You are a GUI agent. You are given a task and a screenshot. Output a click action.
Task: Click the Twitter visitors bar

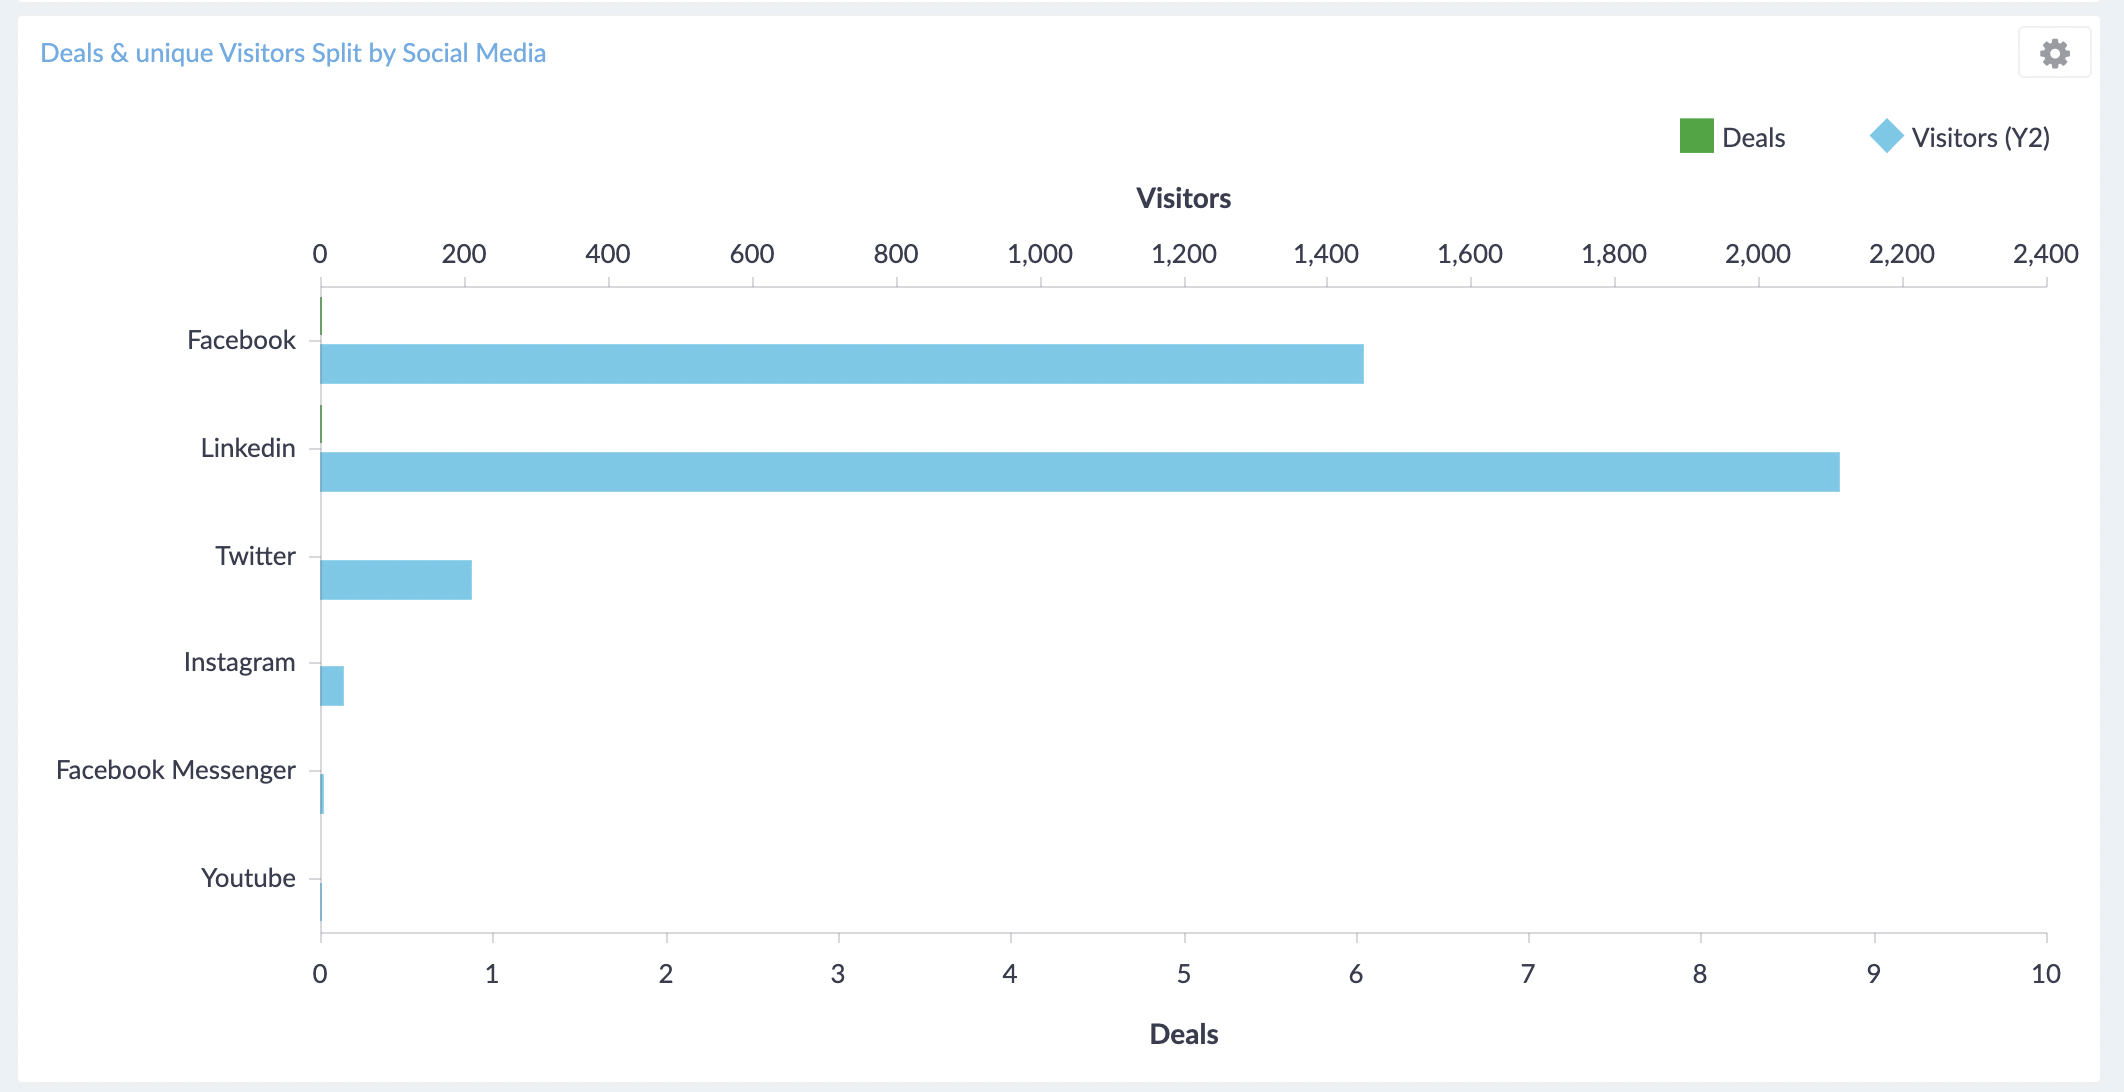click(396, 580)
